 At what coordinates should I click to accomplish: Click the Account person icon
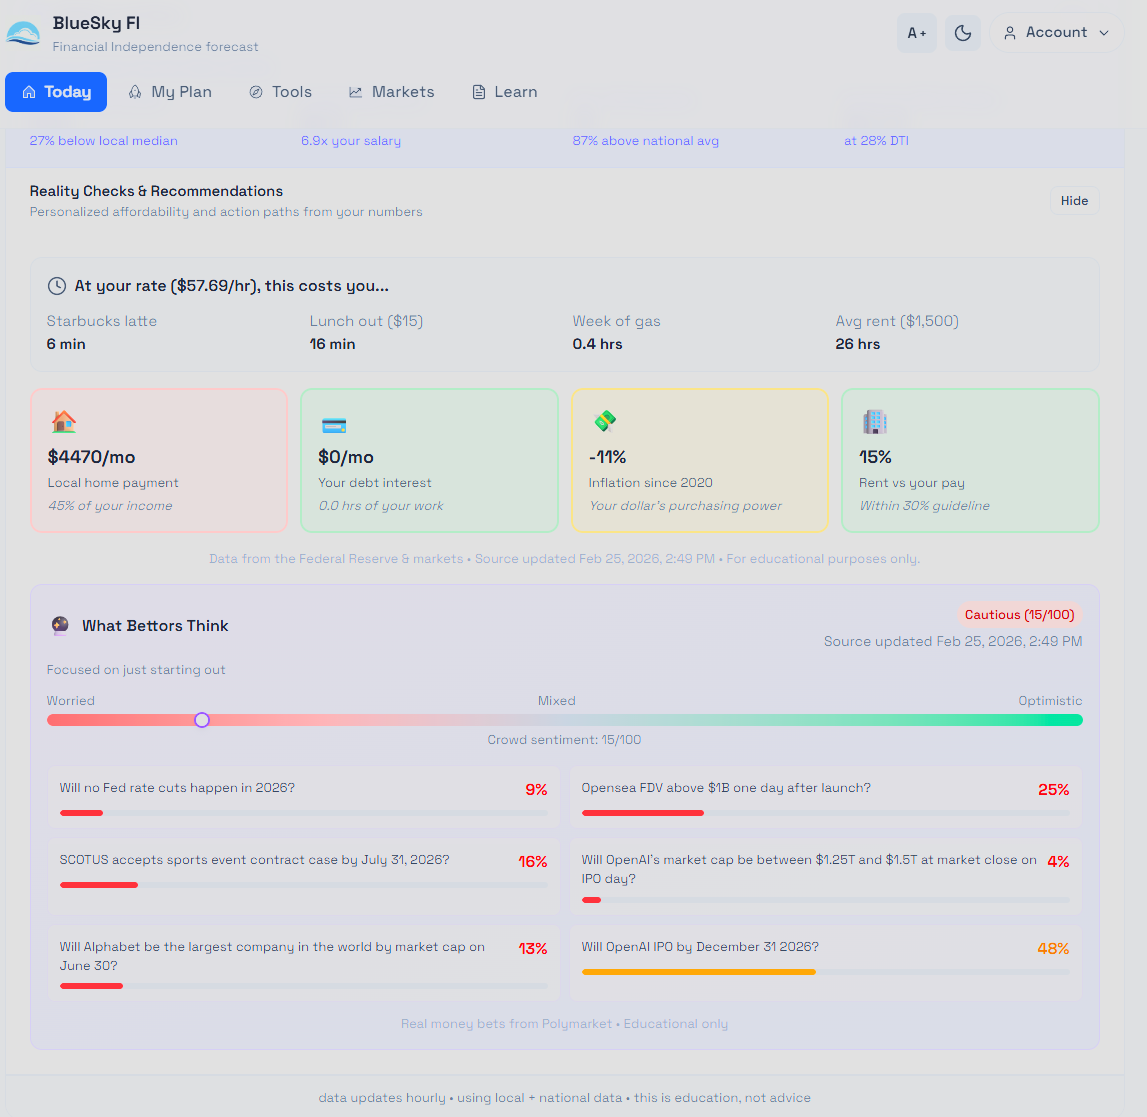(x=1010, y=32)
